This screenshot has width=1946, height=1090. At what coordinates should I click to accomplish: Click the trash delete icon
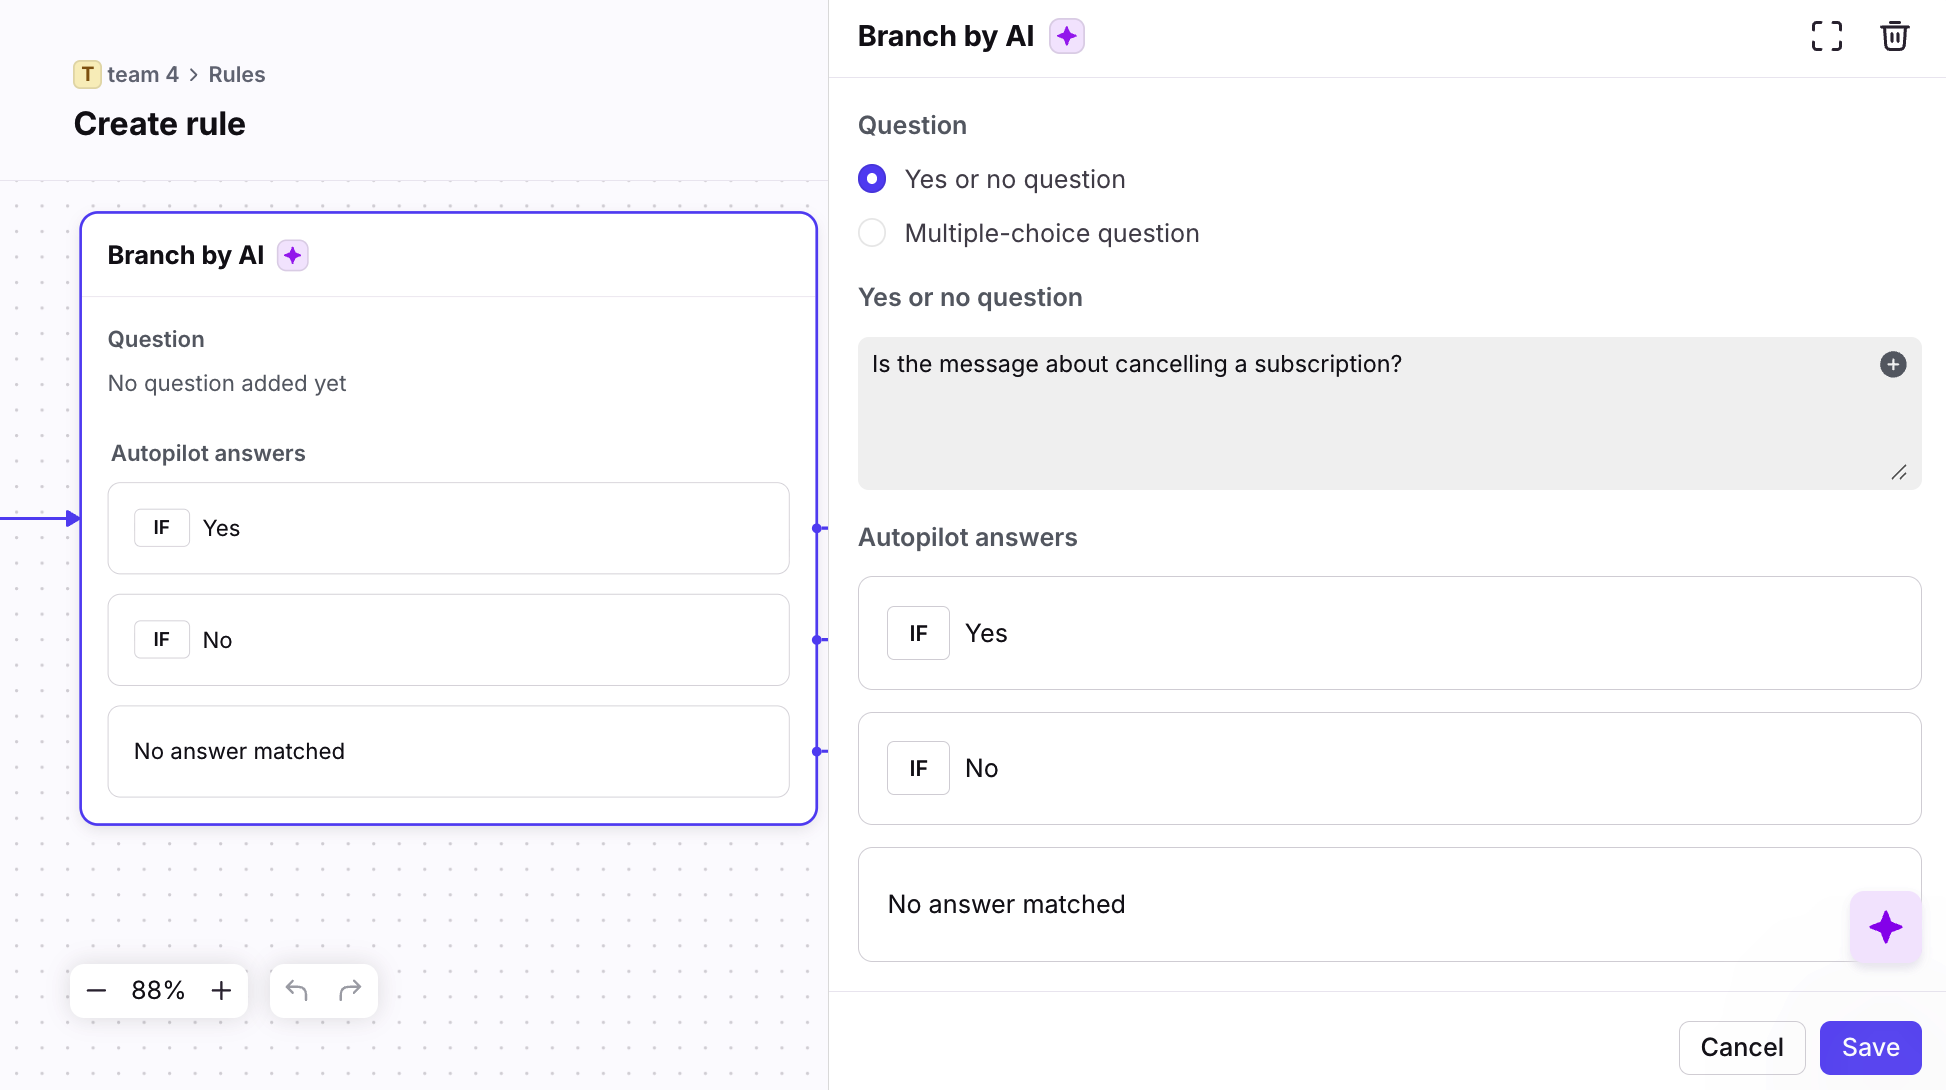[1894, 36]
